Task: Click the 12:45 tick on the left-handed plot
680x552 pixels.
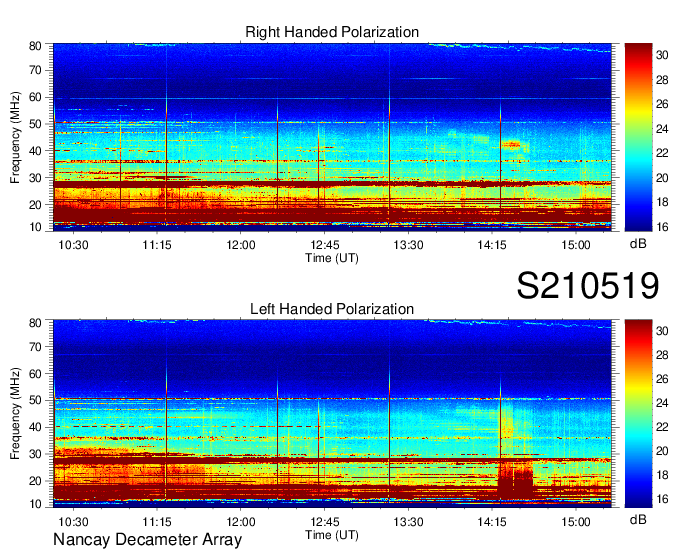Action: click(324, 521)
